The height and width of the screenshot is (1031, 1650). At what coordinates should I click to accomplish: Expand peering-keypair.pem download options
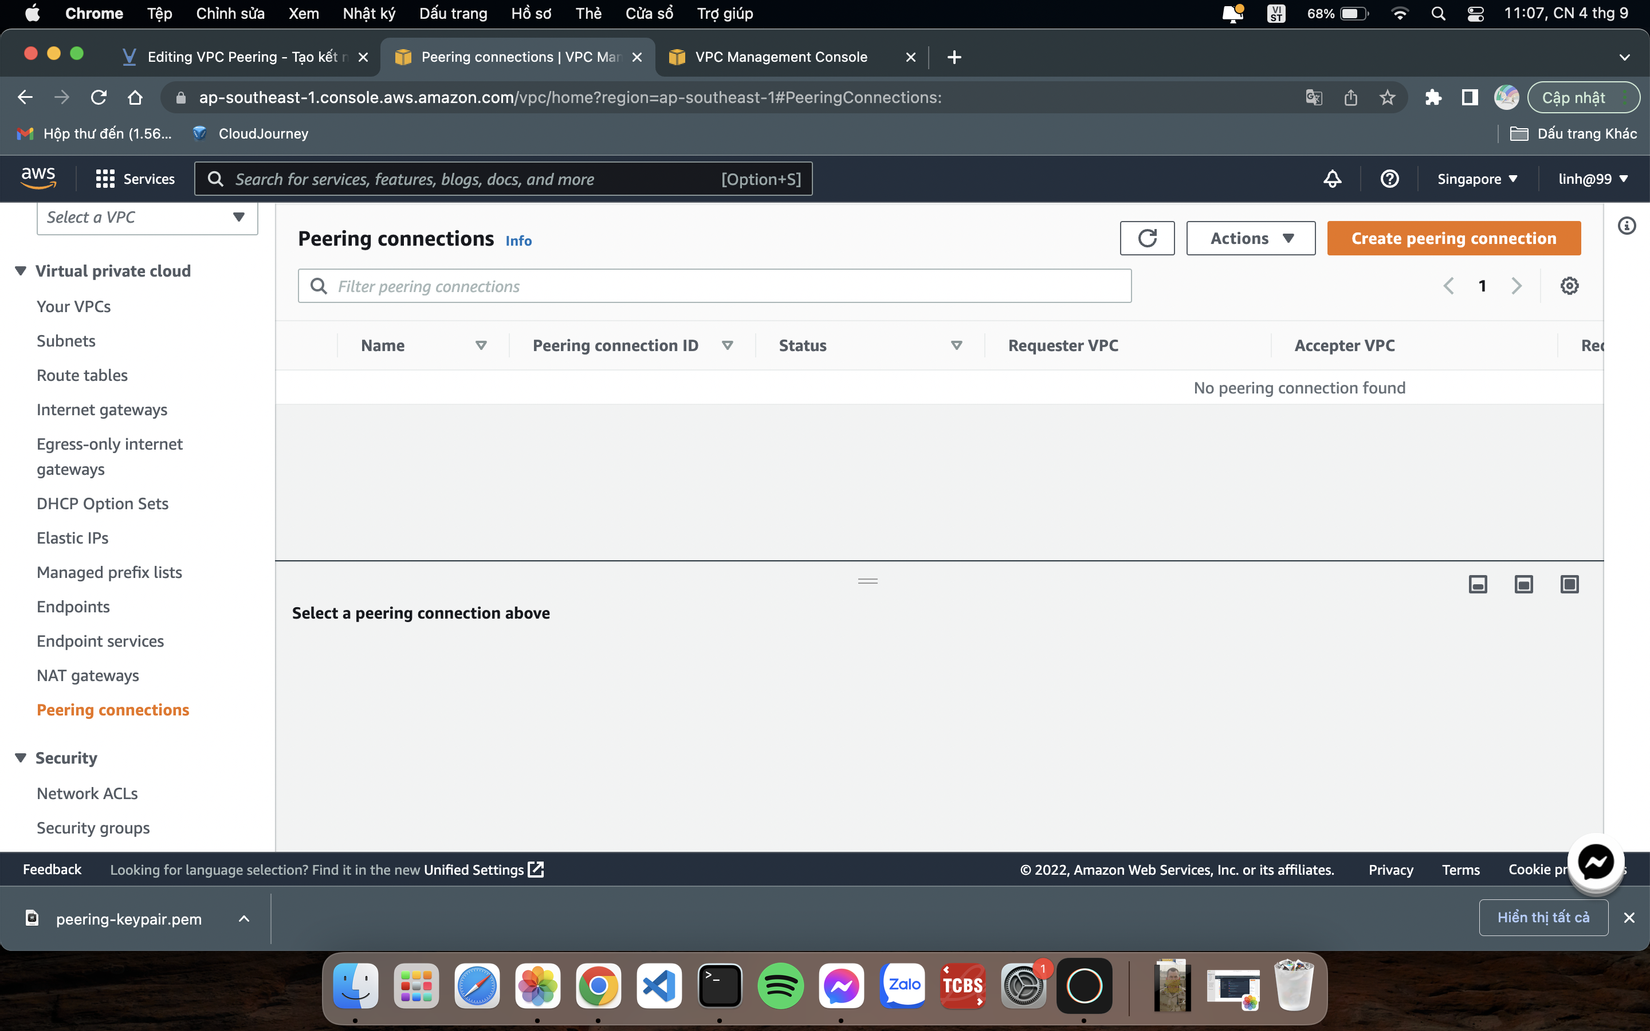244,919
